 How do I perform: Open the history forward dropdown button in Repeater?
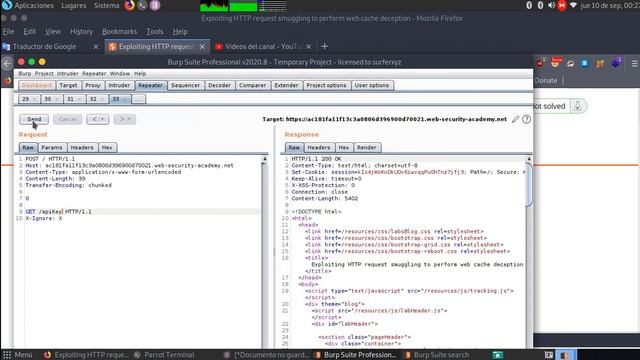pyautogui.click(x=125, y=119)
